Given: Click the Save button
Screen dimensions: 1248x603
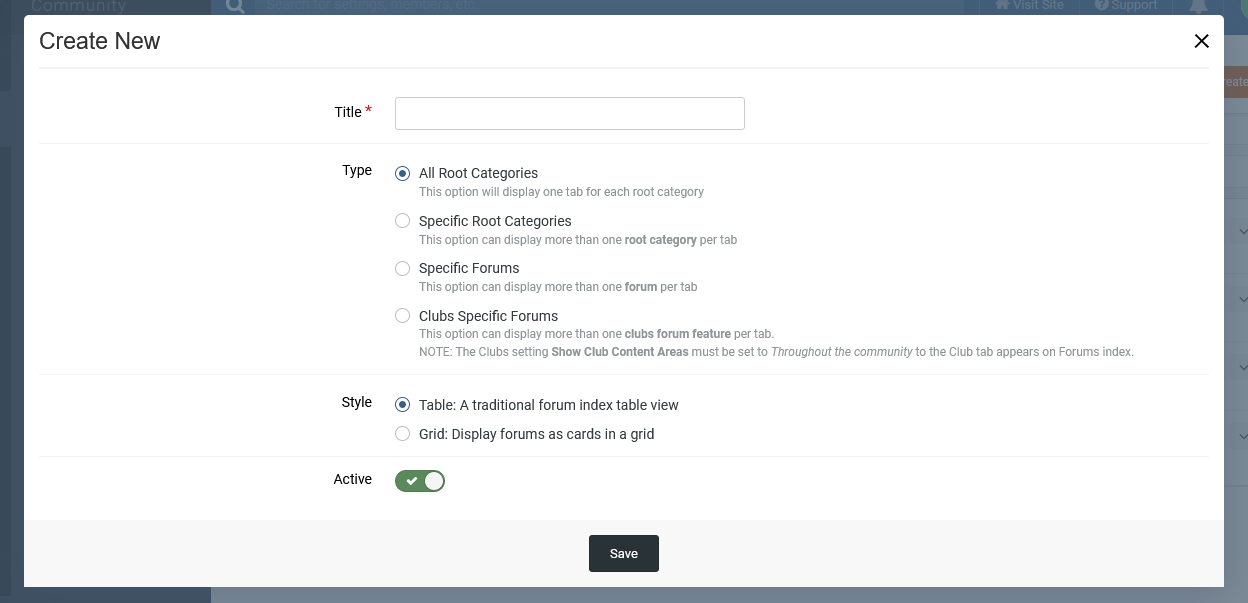Looking at the screenshot, I should coord(624,554).
